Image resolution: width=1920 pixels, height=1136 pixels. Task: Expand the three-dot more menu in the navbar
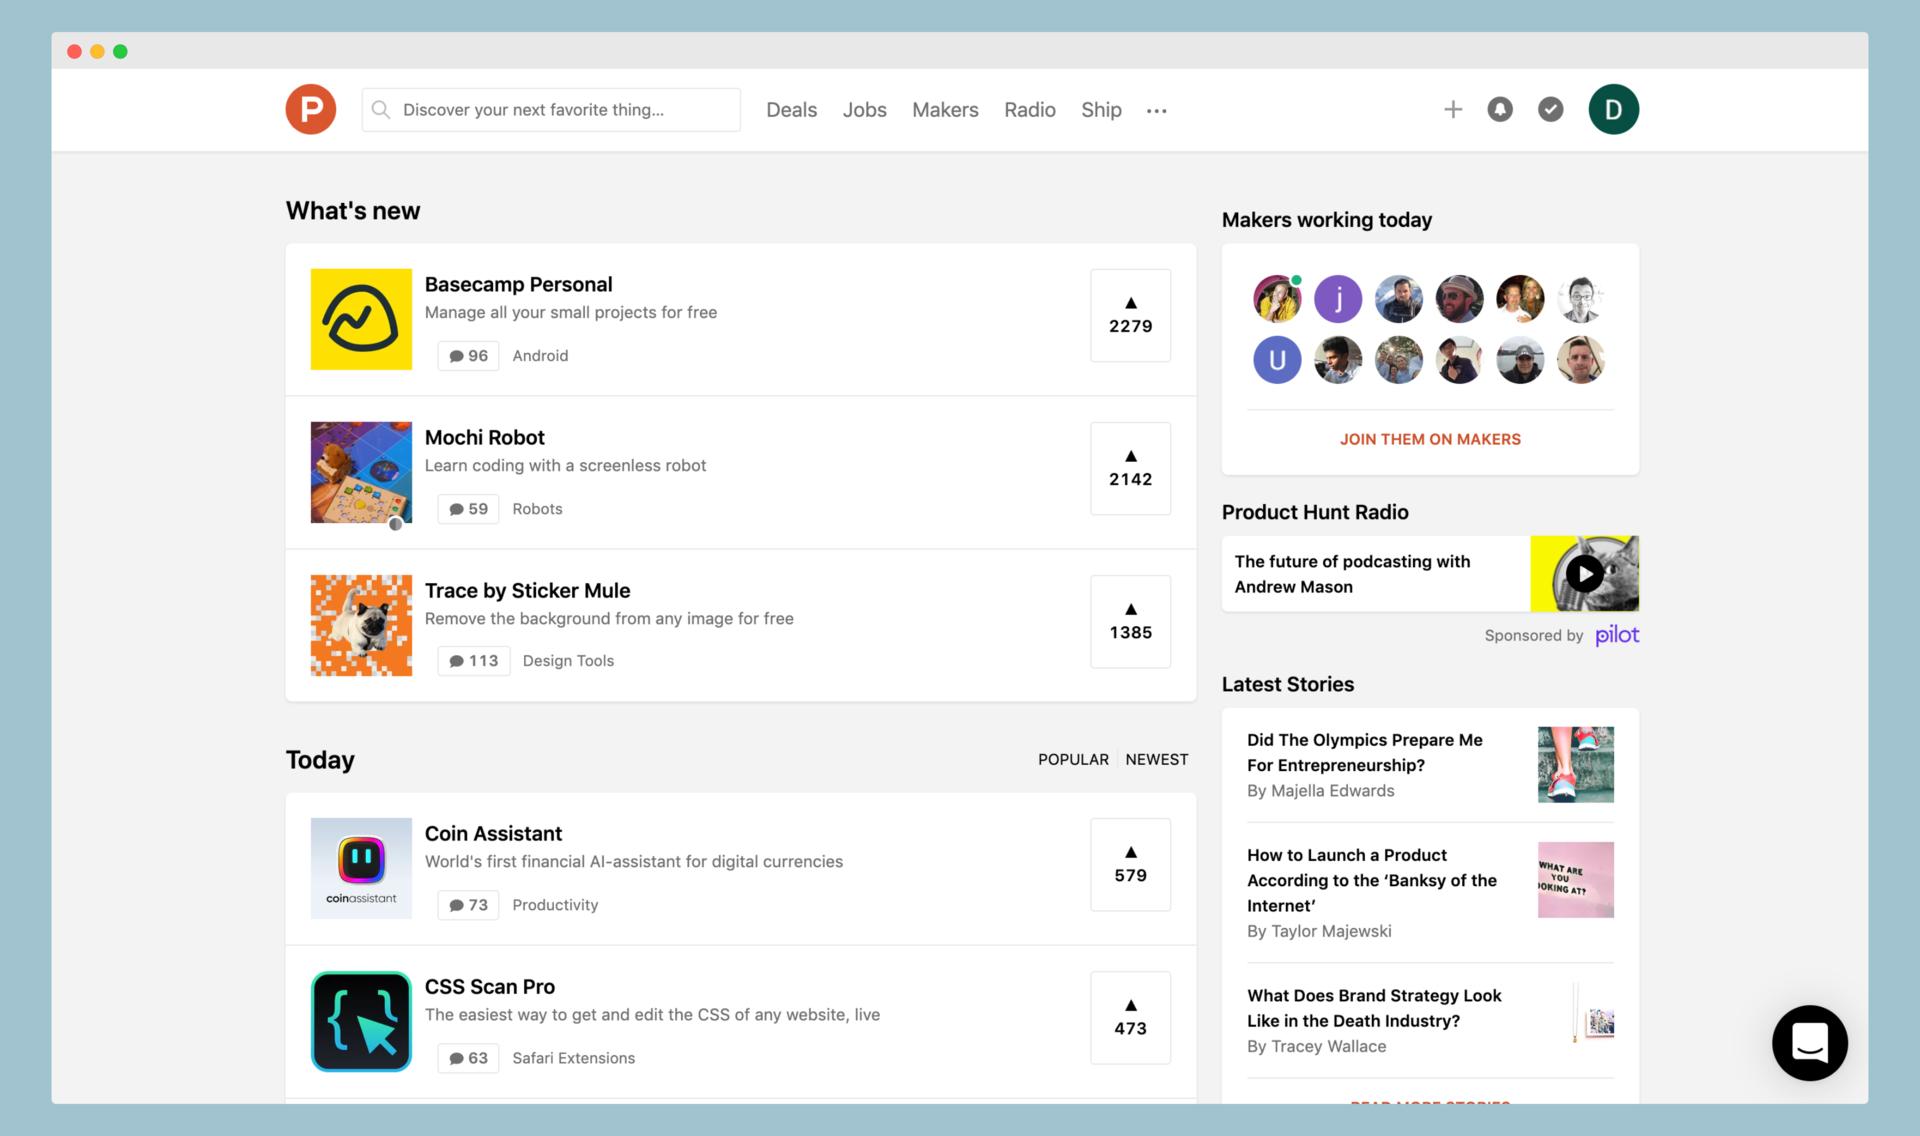click(1156, 111)
